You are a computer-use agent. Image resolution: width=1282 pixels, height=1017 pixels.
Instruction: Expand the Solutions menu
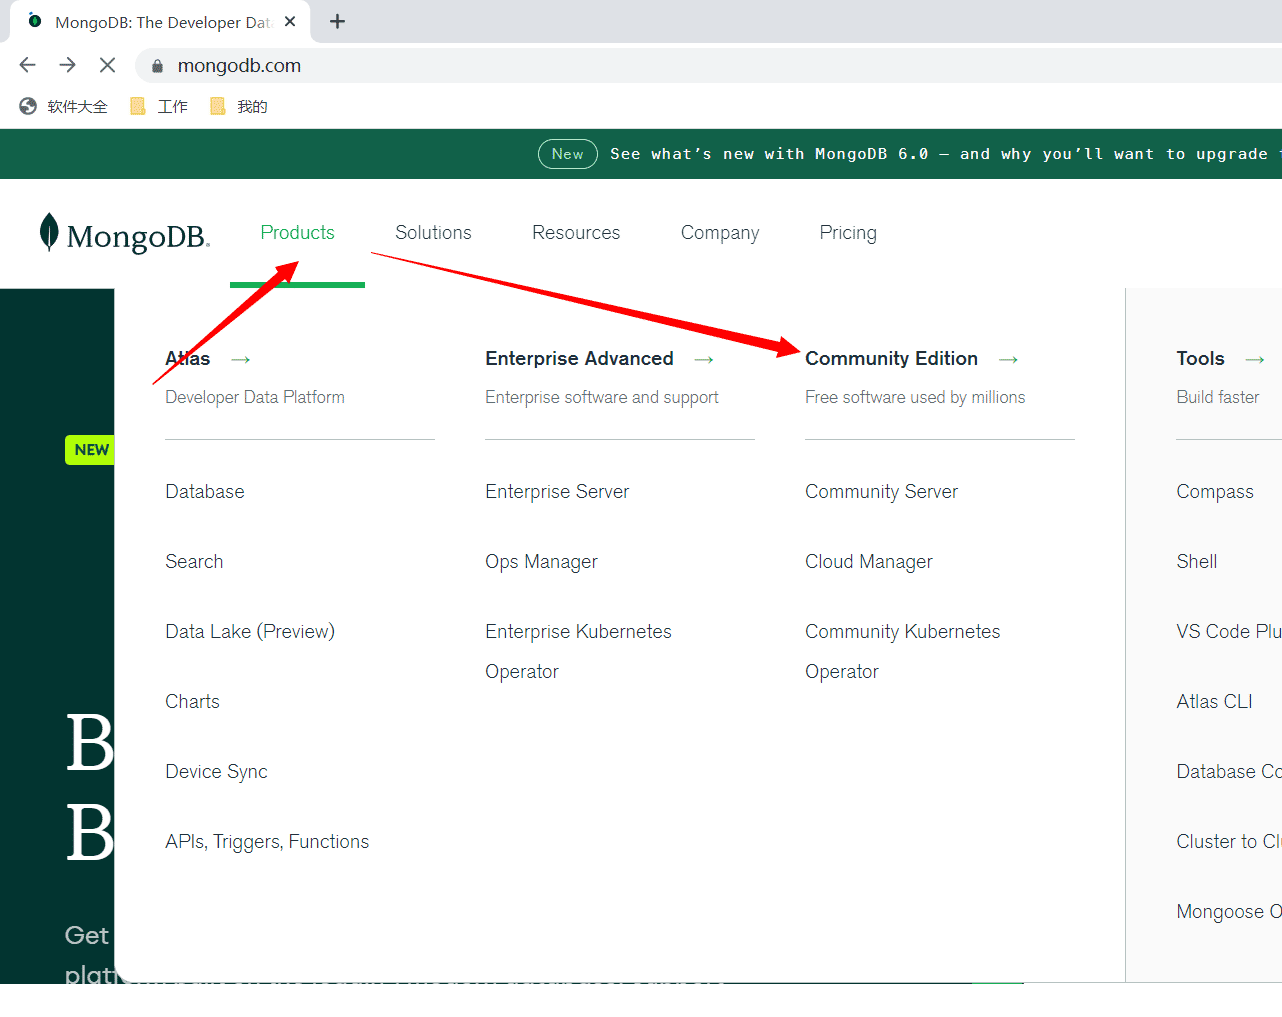[x=433, y=232]
